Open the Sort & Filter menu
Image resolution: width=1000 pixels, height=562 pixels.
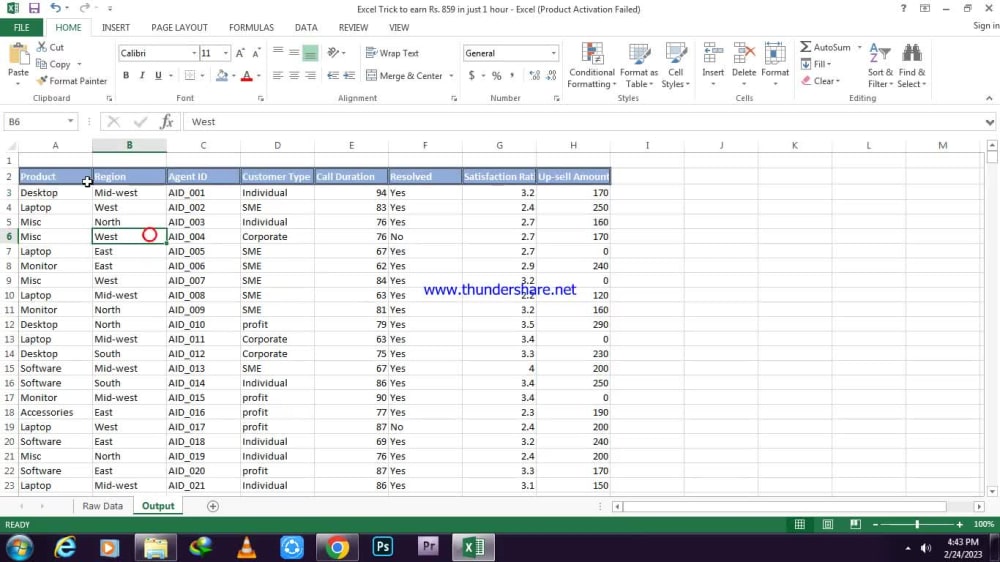[x=880, y=66]
